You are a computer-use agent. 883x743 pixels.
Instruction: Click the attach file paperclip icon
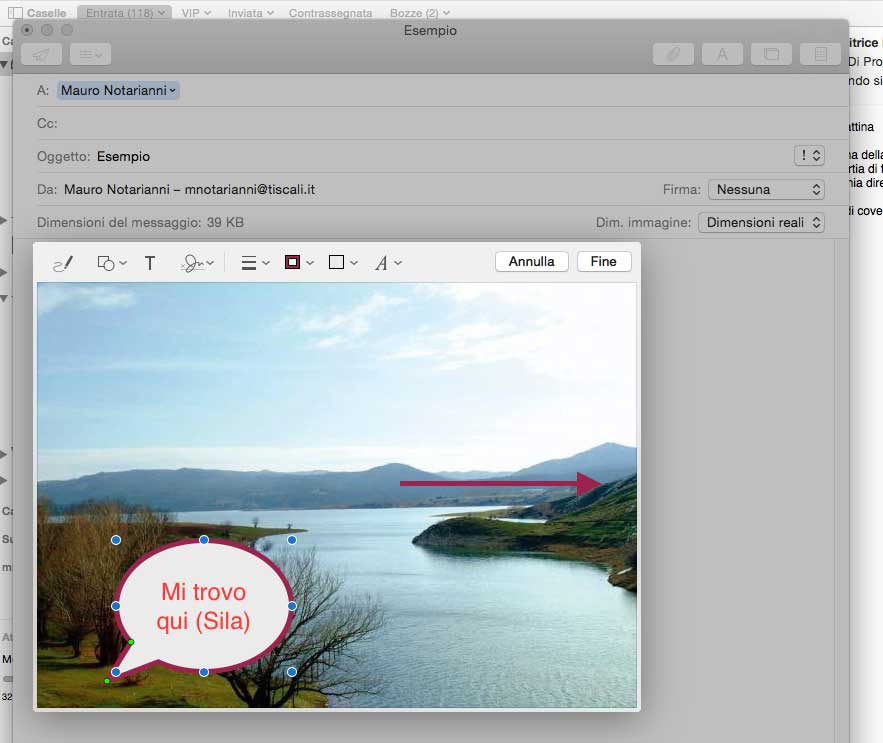pyautogui.click(x=673, y=54)
